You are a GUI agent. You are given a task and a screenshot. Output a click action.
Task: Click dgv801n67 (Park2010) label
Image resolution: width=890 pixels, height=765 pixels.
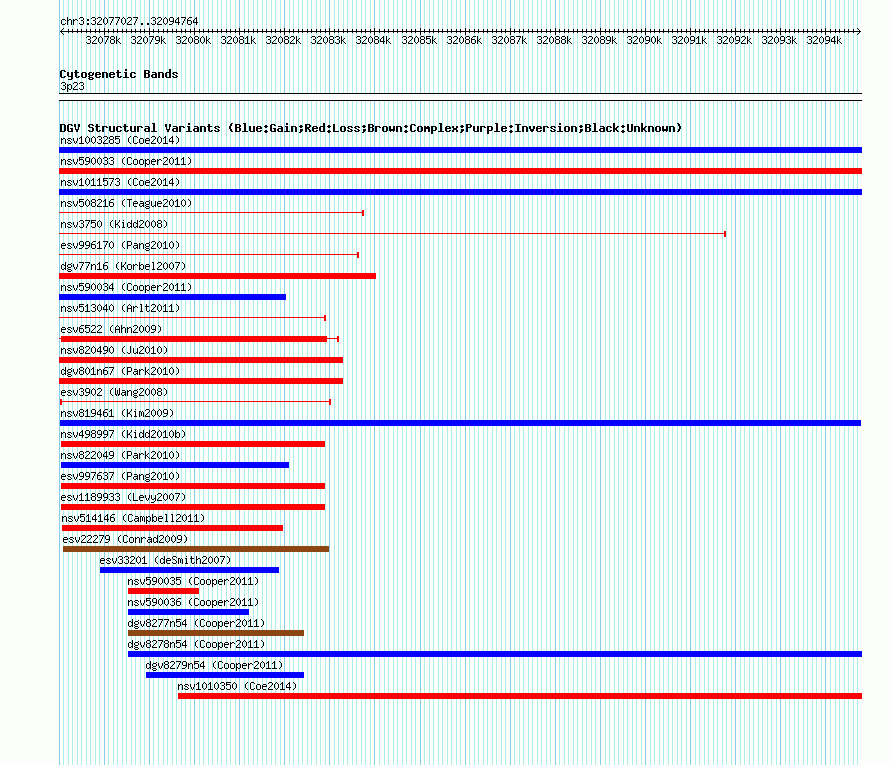[x=120, y=371]
